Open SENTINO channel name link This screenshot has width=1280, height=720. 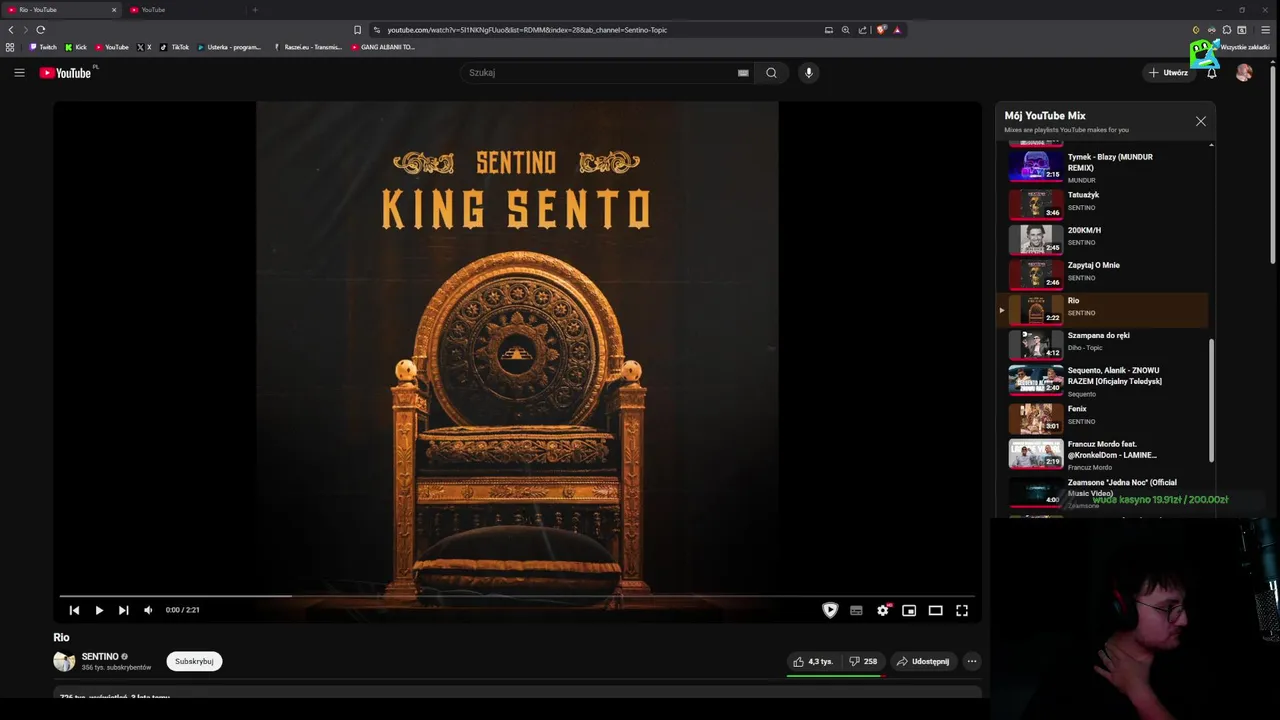pos(100,656)
